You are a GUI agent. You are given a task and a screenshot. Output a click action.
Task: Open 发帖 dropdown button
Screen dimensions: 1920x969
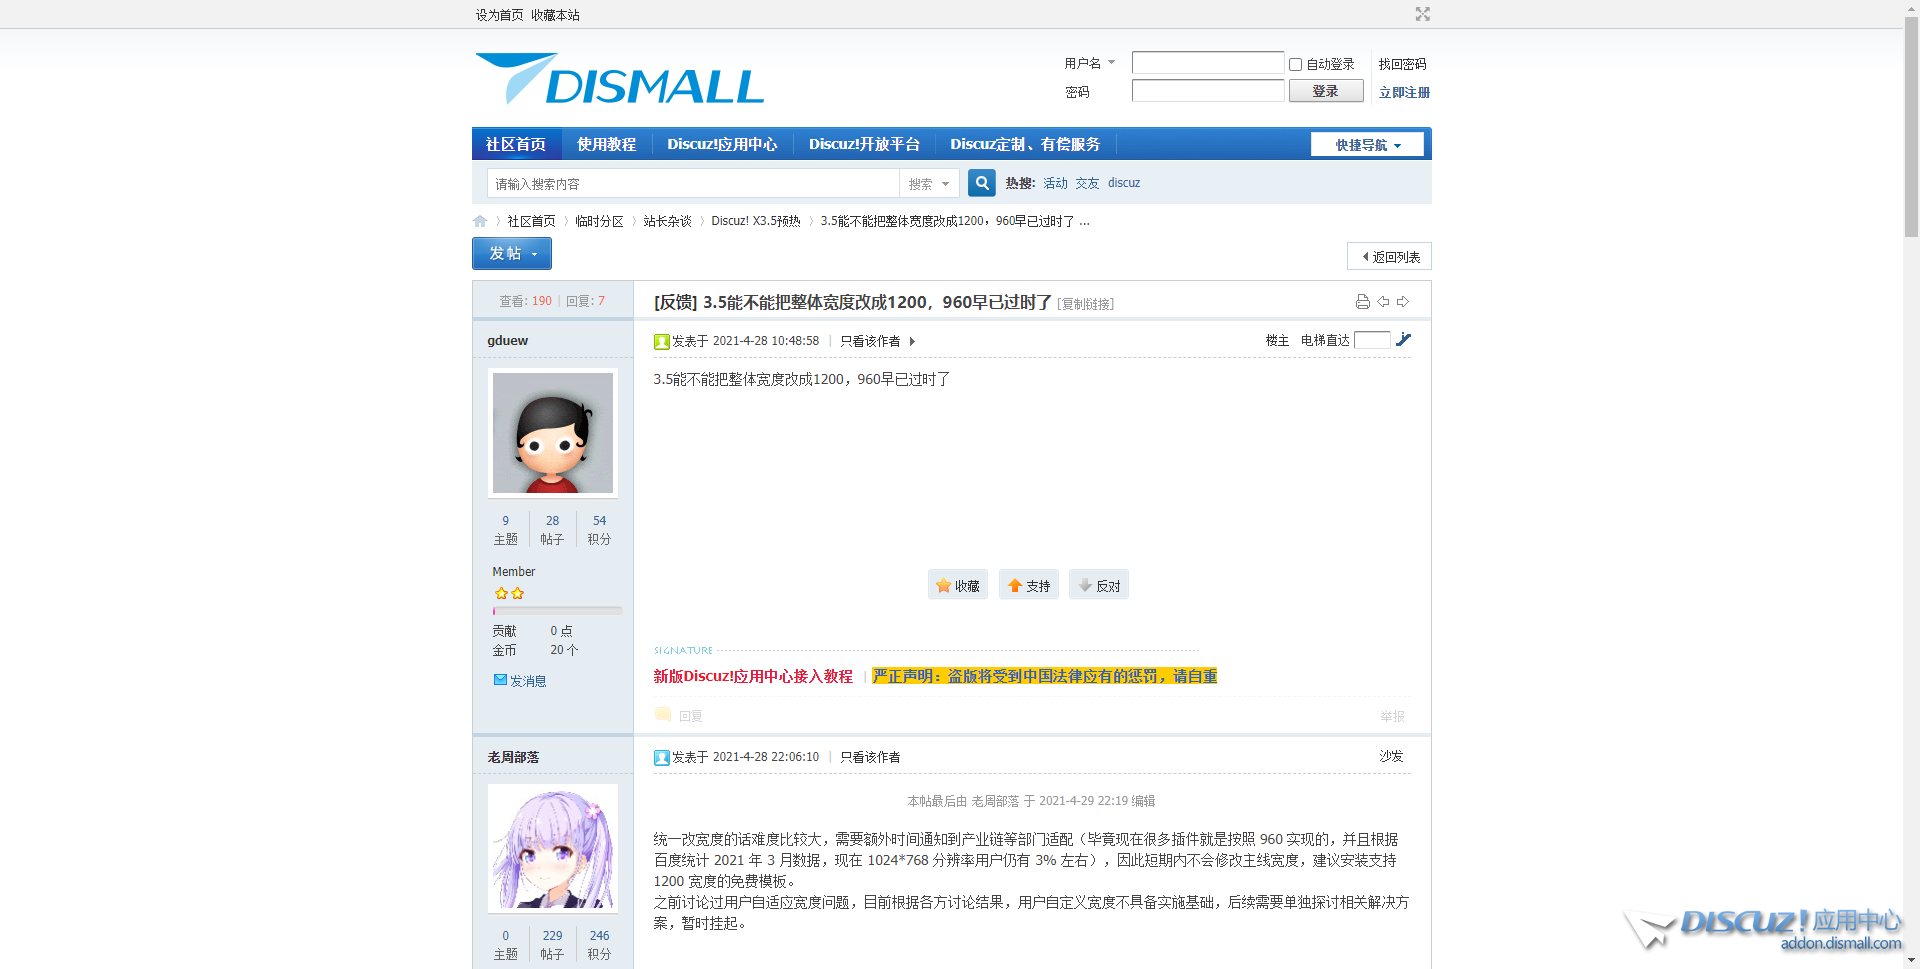[512, 253]
